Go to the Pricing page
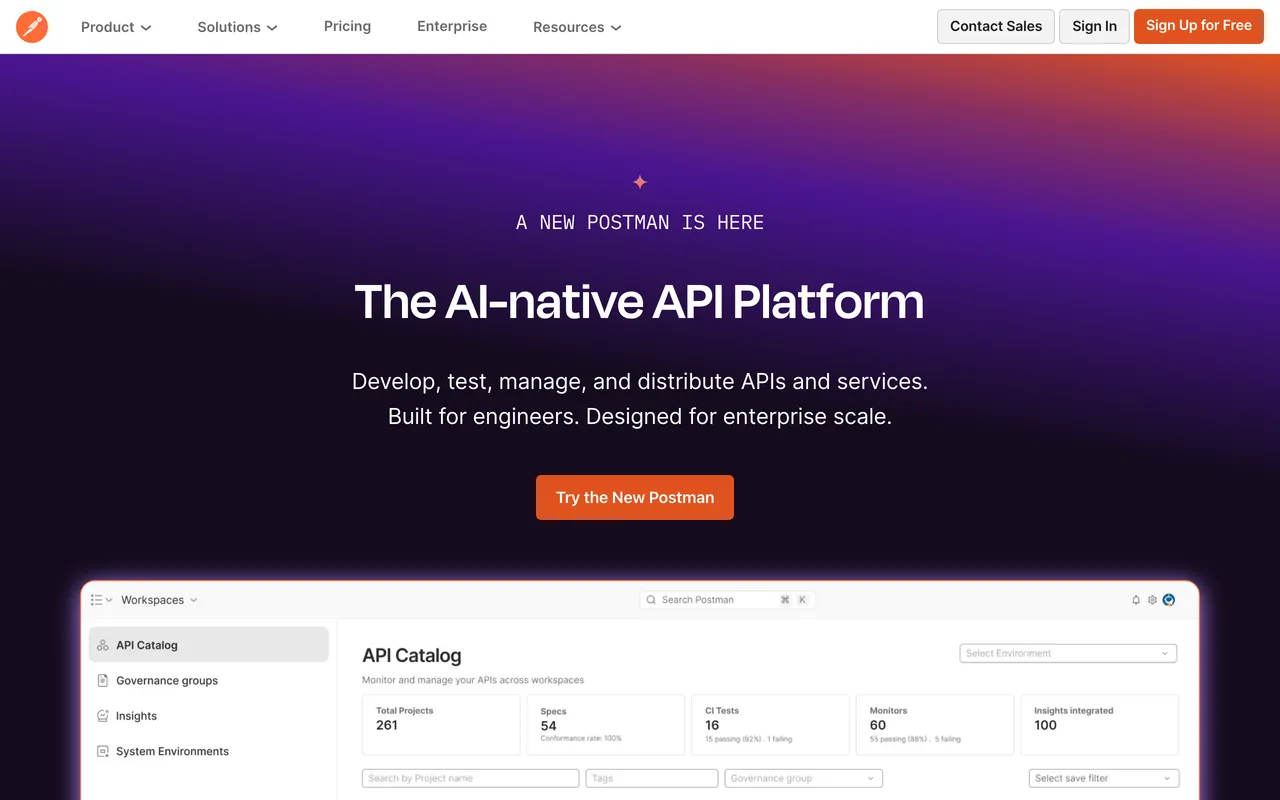 tap(347, 26)
